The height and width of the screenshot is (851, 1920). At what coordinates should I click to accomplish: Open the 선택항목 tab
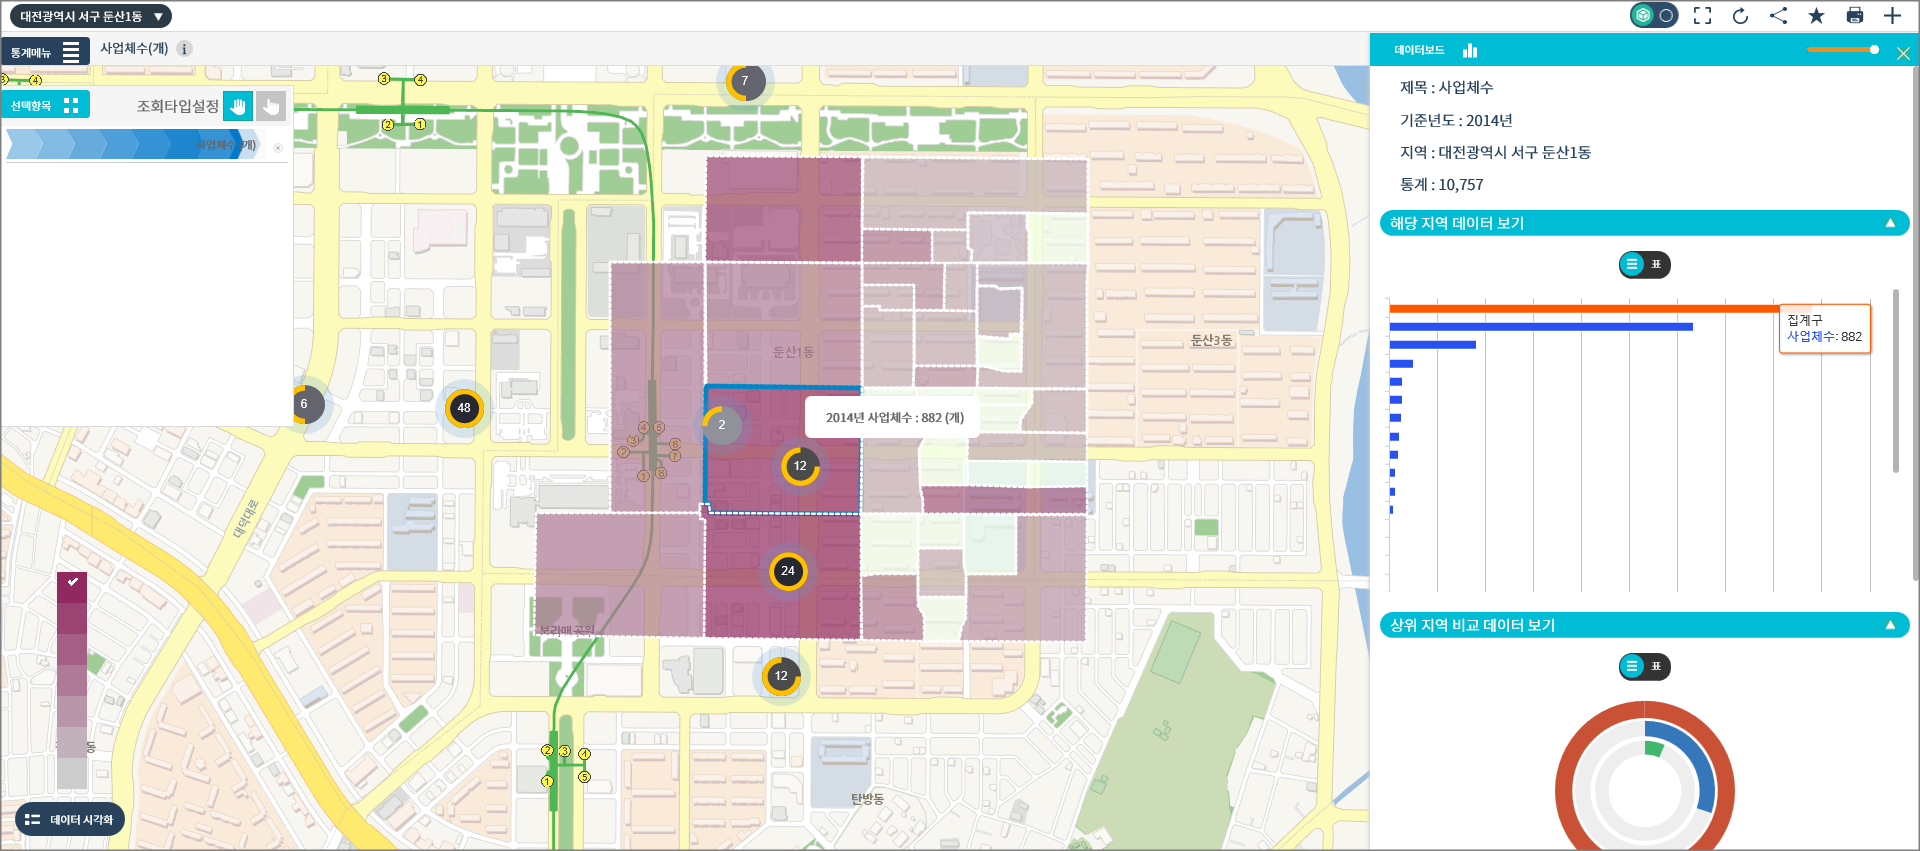[45, 105]
